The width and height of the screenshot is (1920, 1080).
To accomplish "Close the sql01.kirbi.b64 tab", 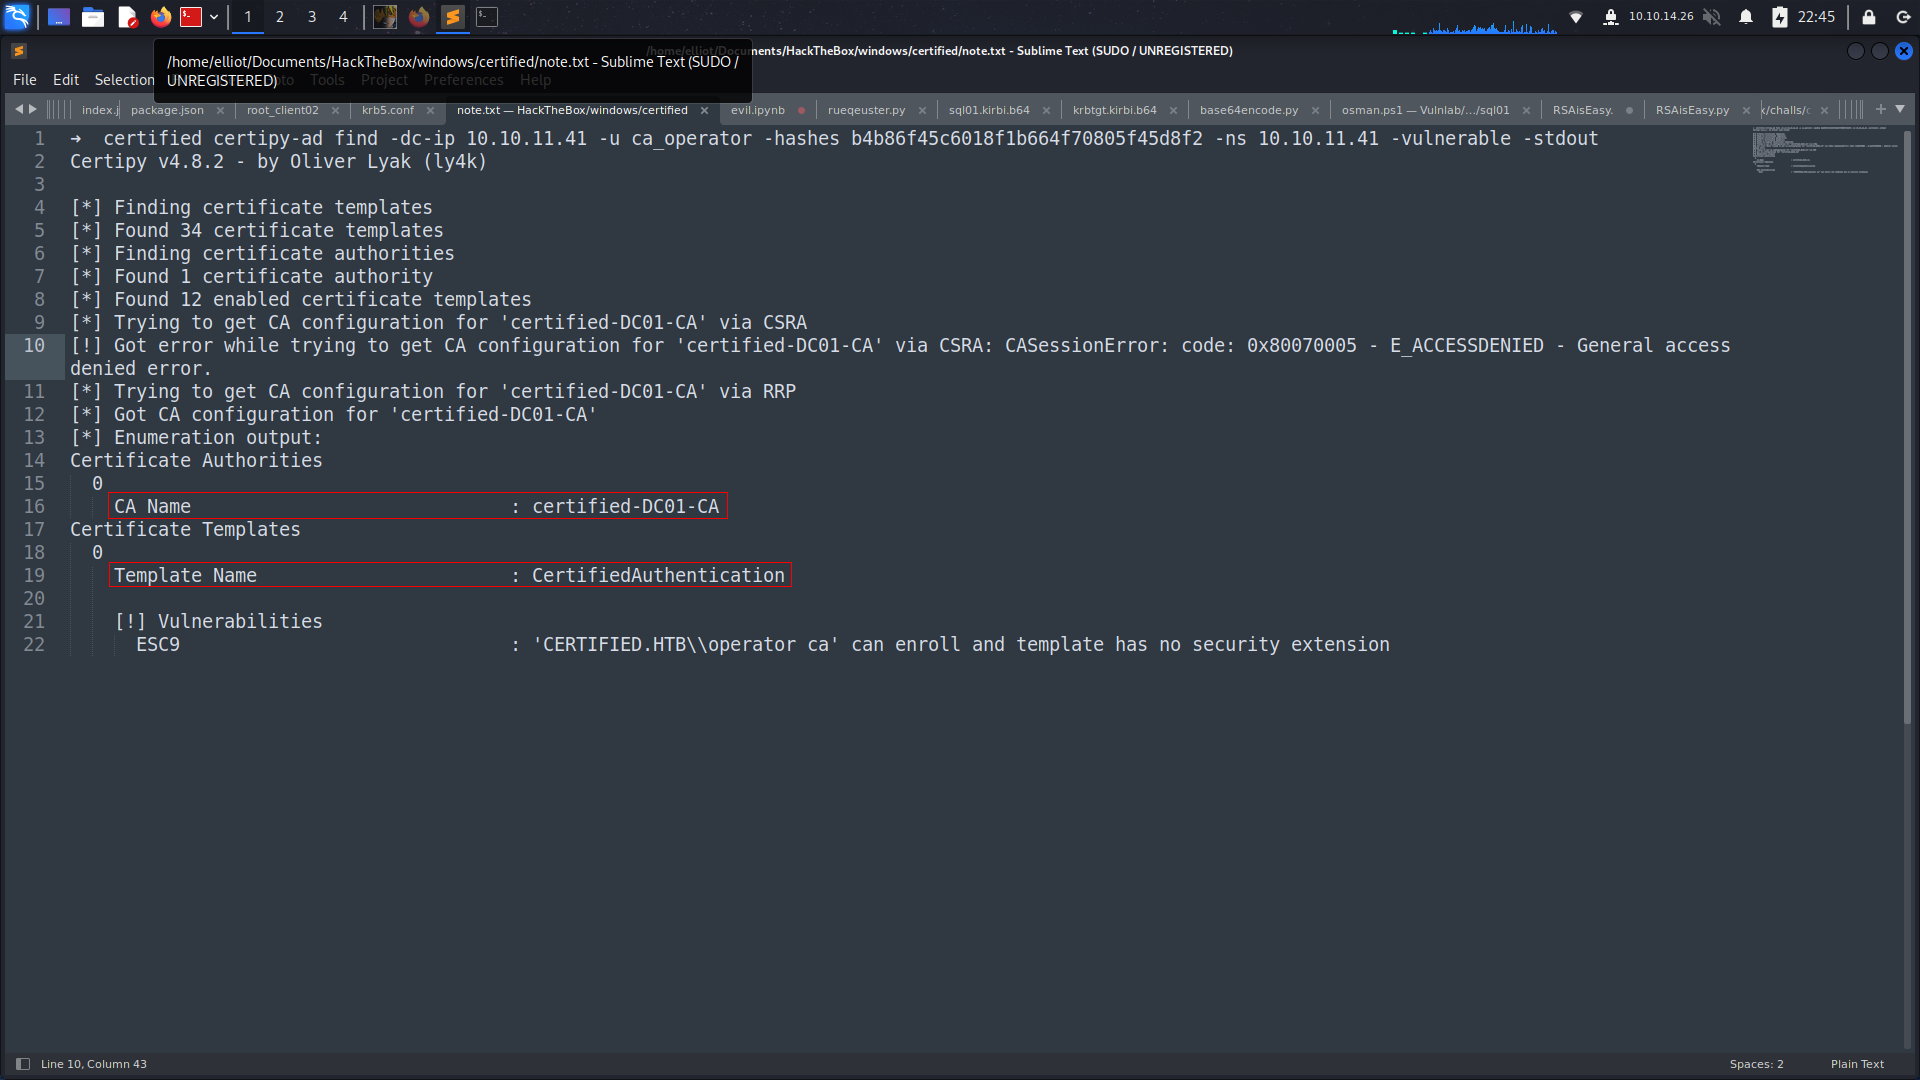I will 1046,110.
